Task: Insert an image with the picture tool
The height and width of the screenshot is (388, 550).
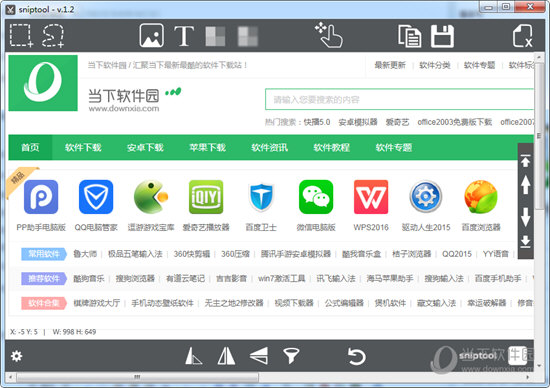Action: 152,35
